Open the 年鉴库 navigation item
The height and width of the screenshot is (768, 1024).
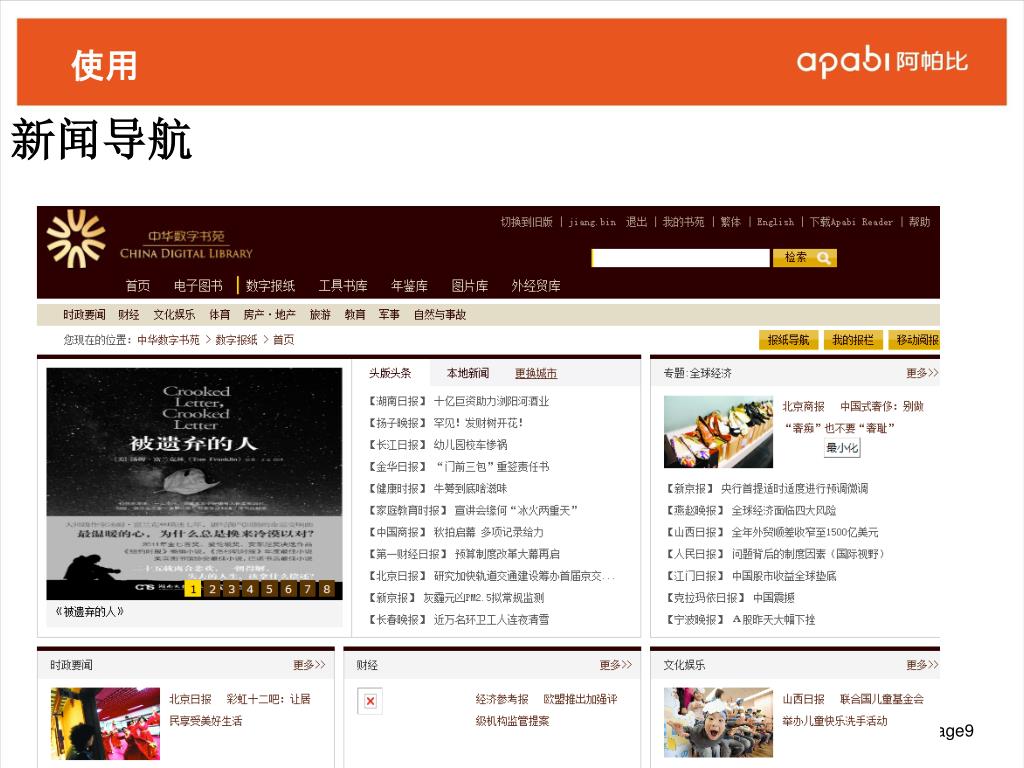point(409,286)
